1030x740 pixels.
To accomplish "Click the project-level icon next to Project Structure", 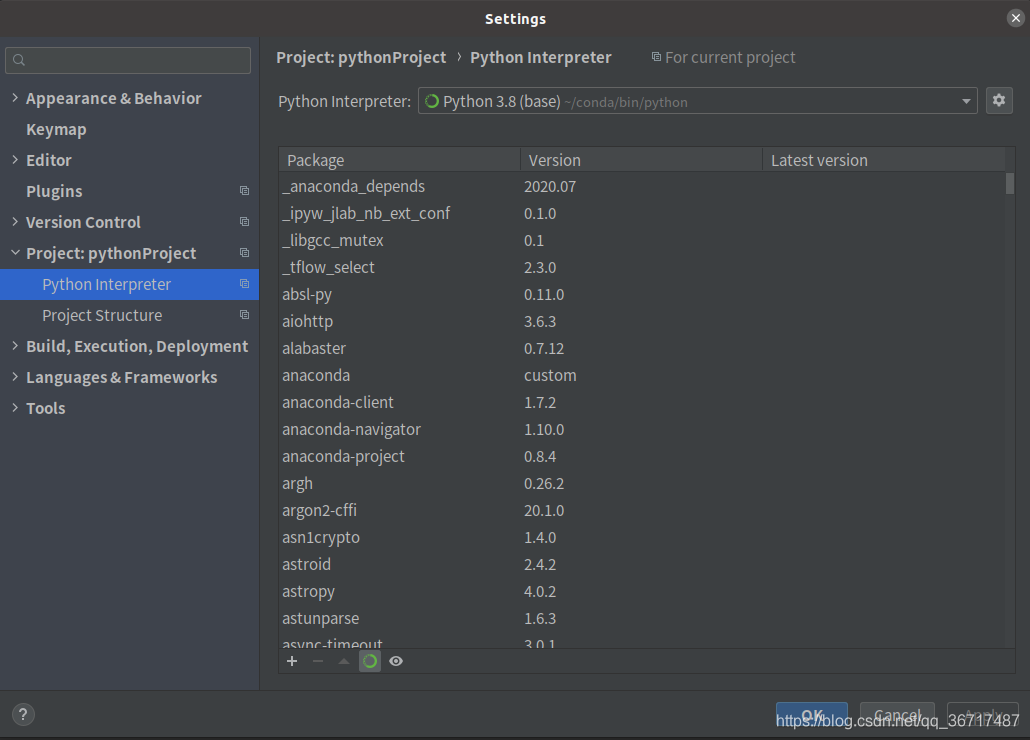I will pyautogui.click(x=244, y=315).
